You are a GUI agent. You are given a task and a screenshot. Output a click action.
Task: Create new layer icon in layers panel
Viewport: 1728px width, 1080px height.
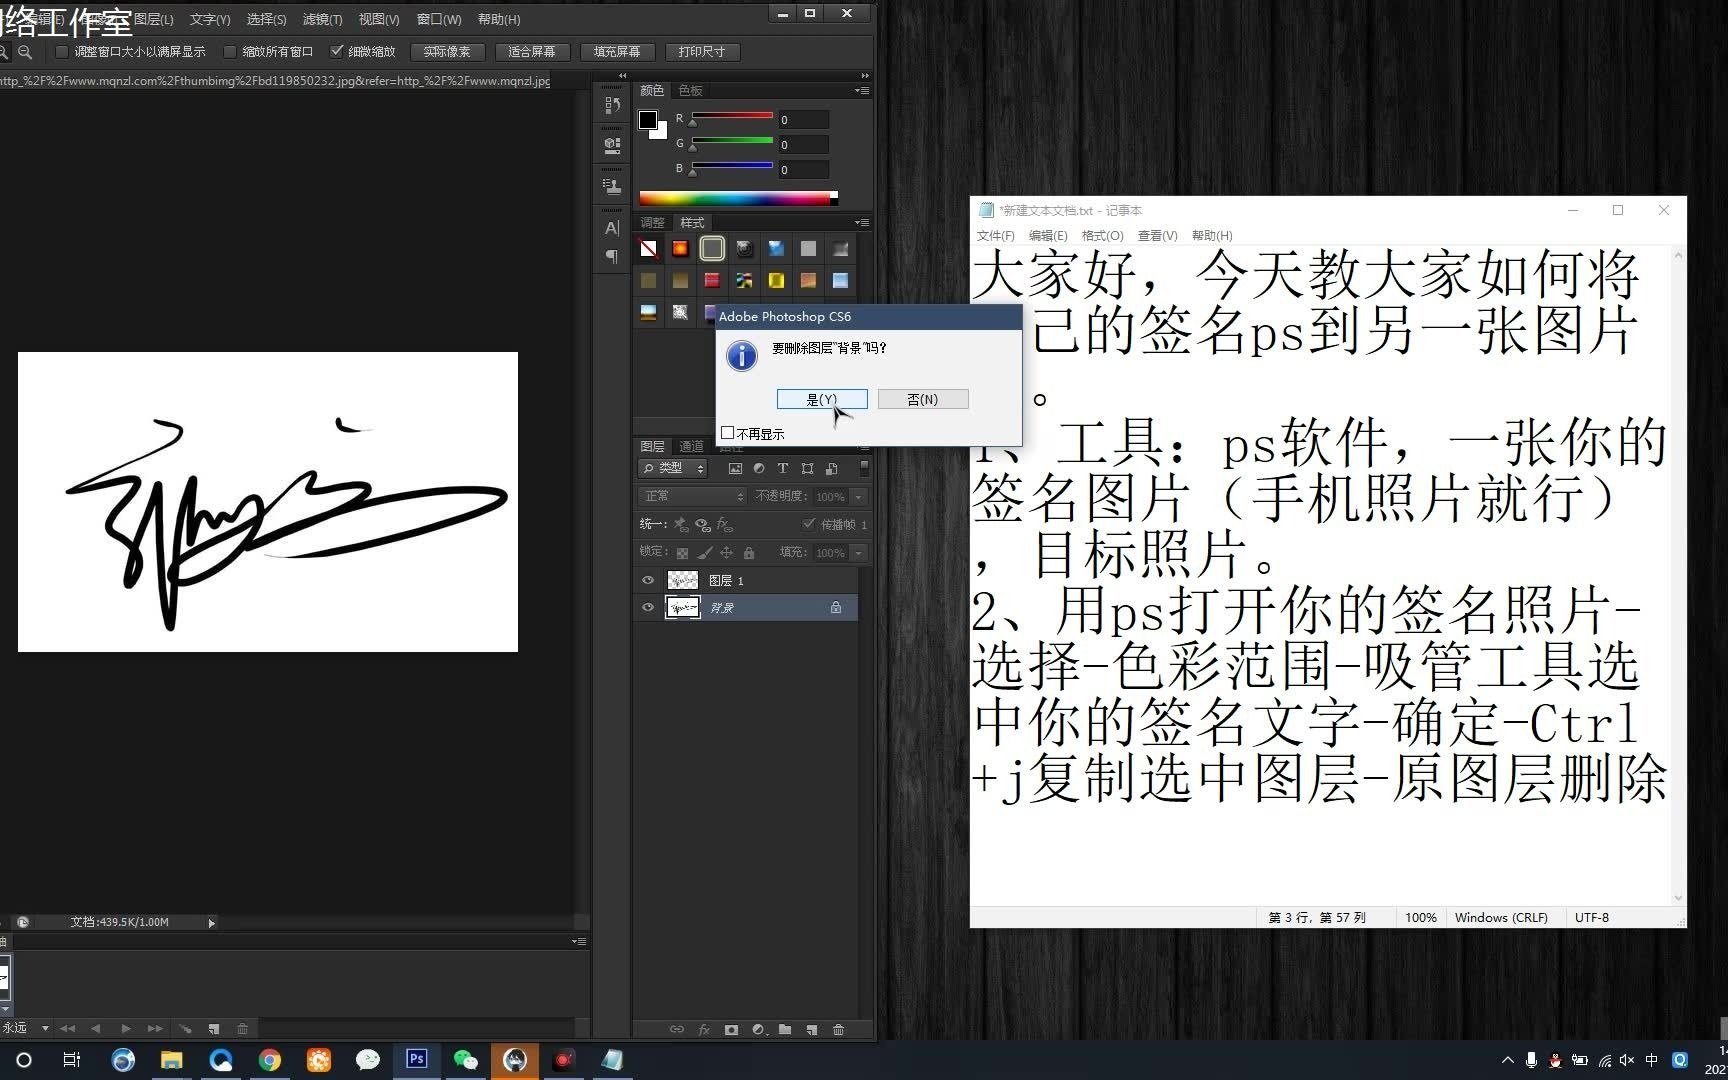pos(812,1029)
